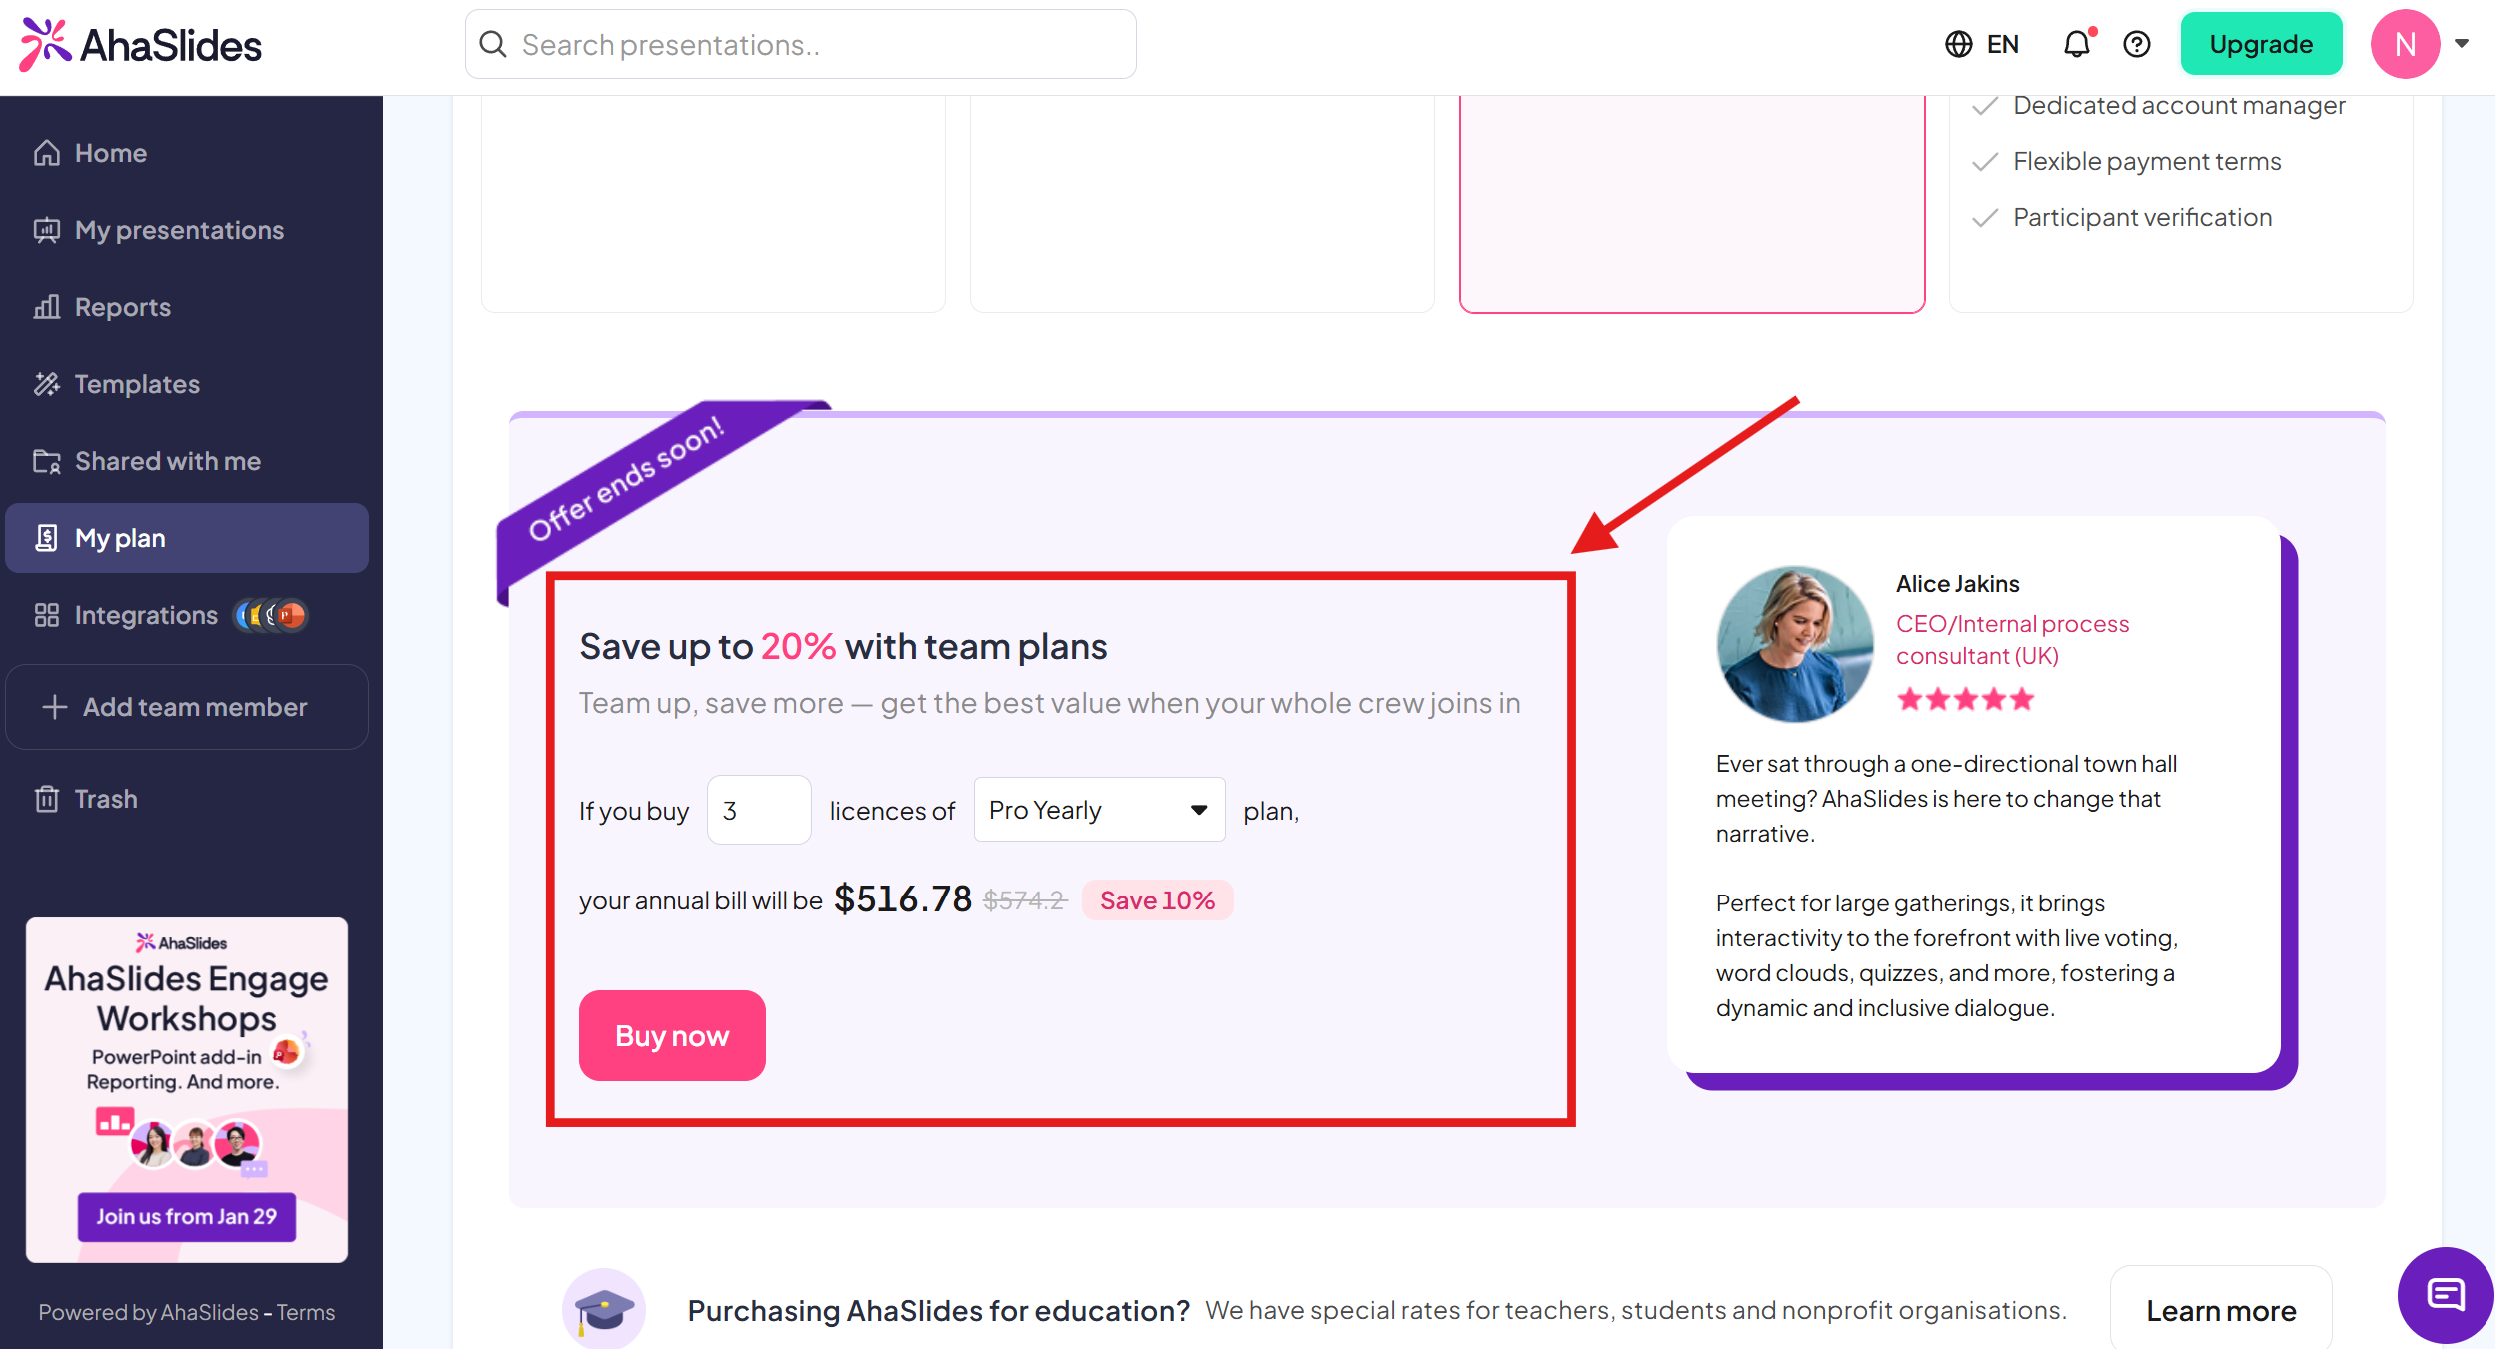Click the notification bell icon
Viewport: 2495px width, 1349px height.
(x=2076, y=45)
